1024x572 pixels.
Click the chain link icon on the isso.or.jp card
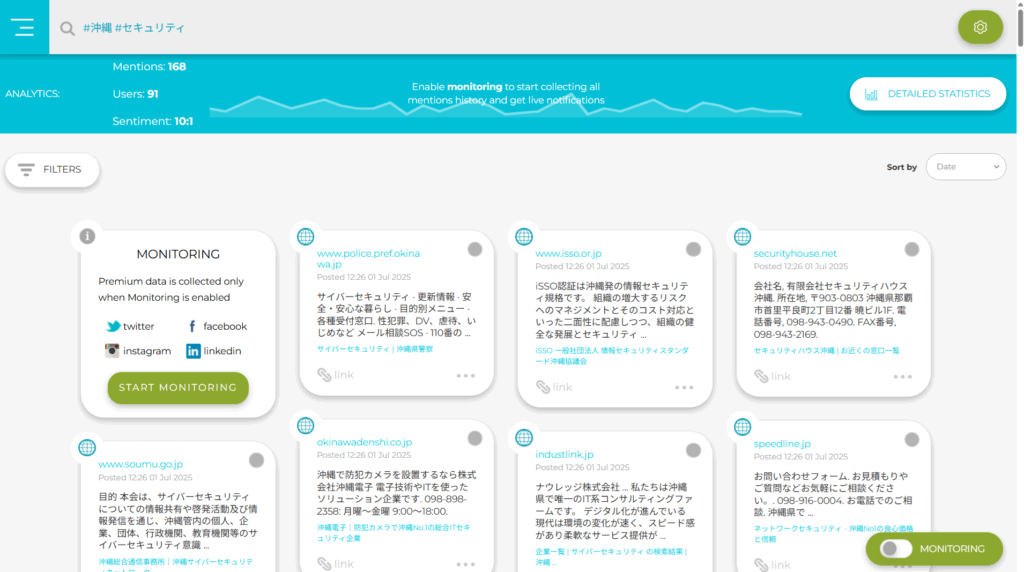[543, 387]
